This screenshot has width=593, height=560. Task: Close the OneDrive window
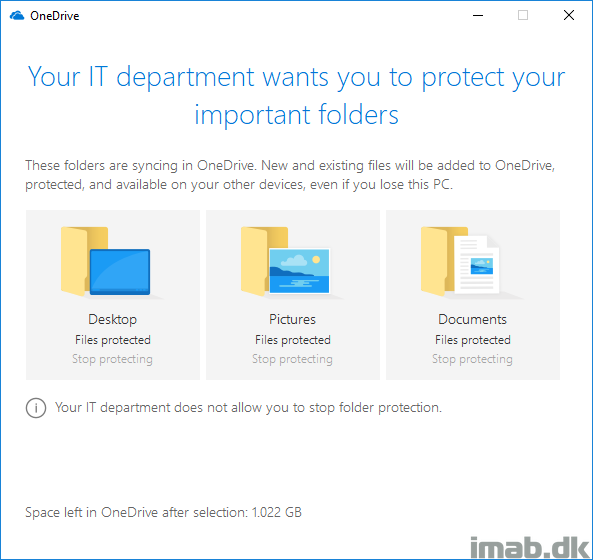point(569,15)
